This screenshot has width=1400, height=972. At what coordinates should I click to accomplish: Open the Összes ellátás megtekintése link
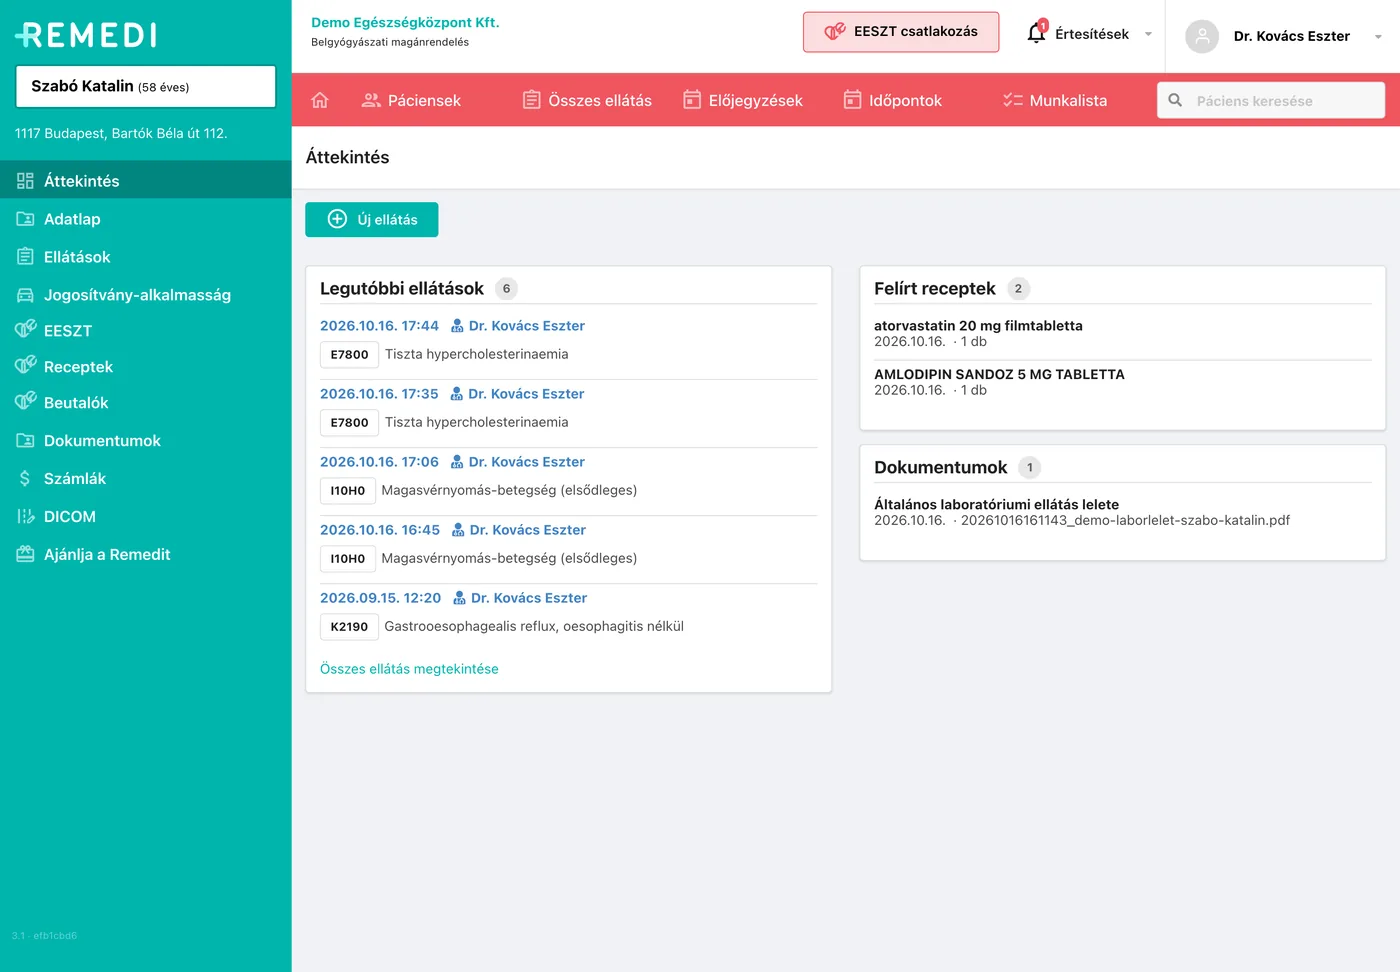point(409,669)
